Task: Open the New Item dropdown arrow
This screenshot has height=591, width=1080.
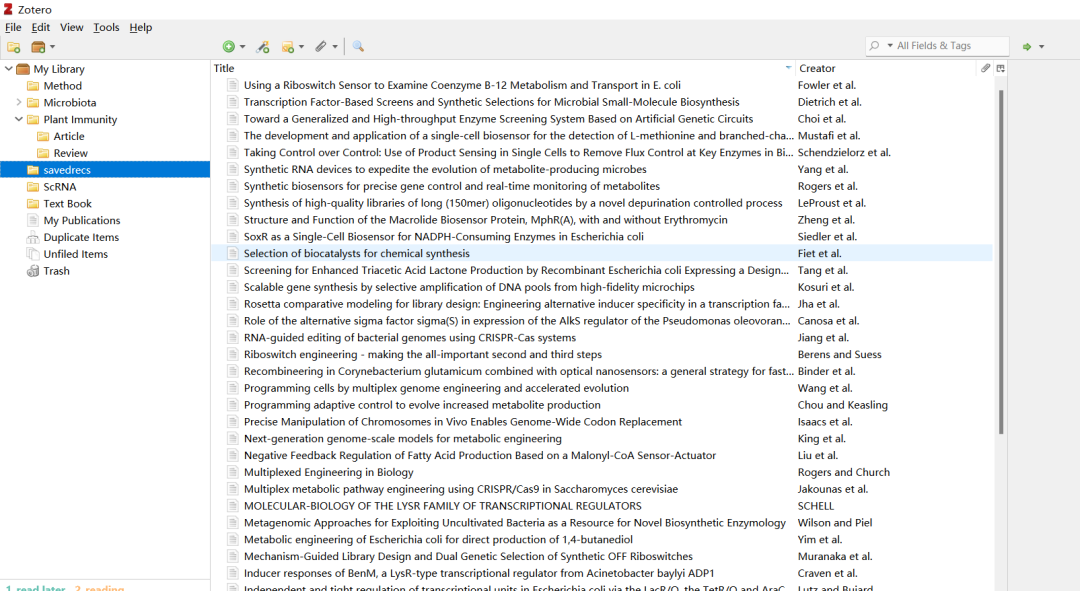Action: pyautogui.click(x=242, y=47)
